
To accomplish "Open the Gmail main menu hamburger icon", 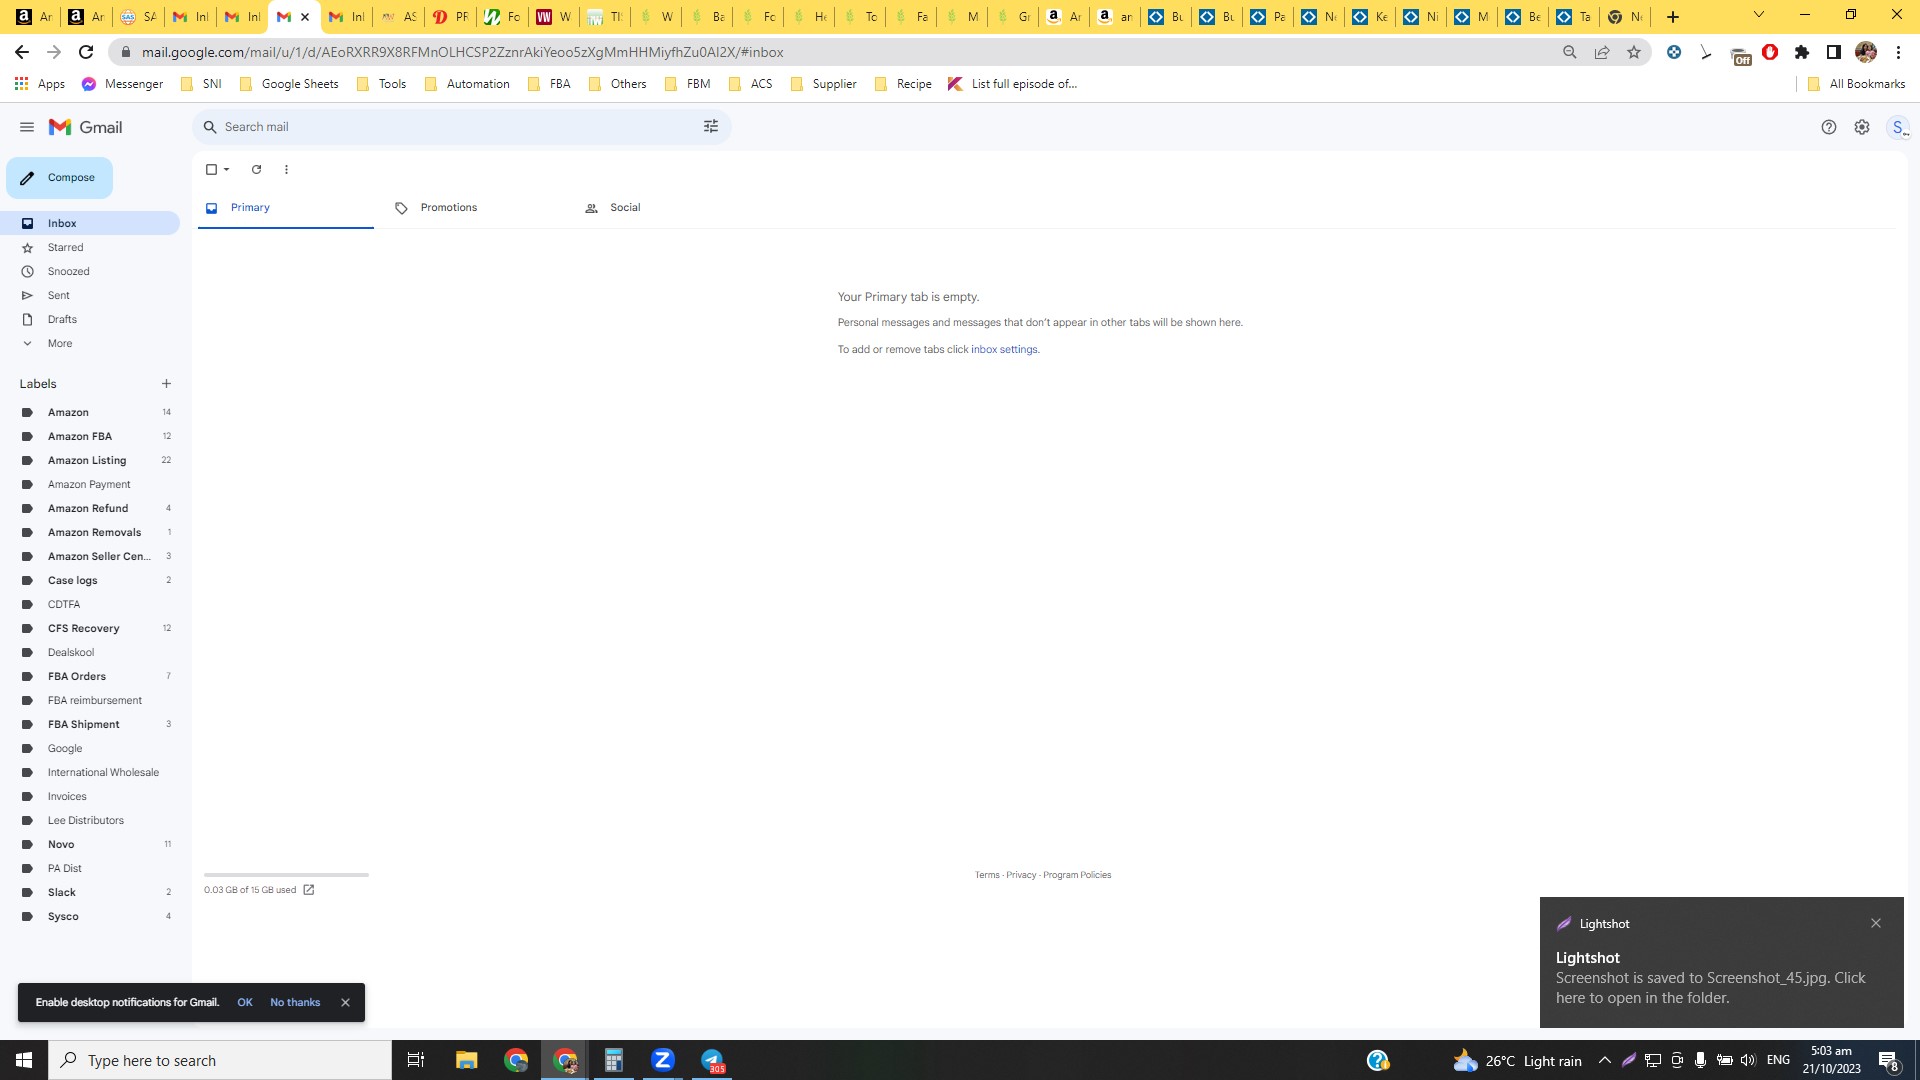I will [27, 127].
